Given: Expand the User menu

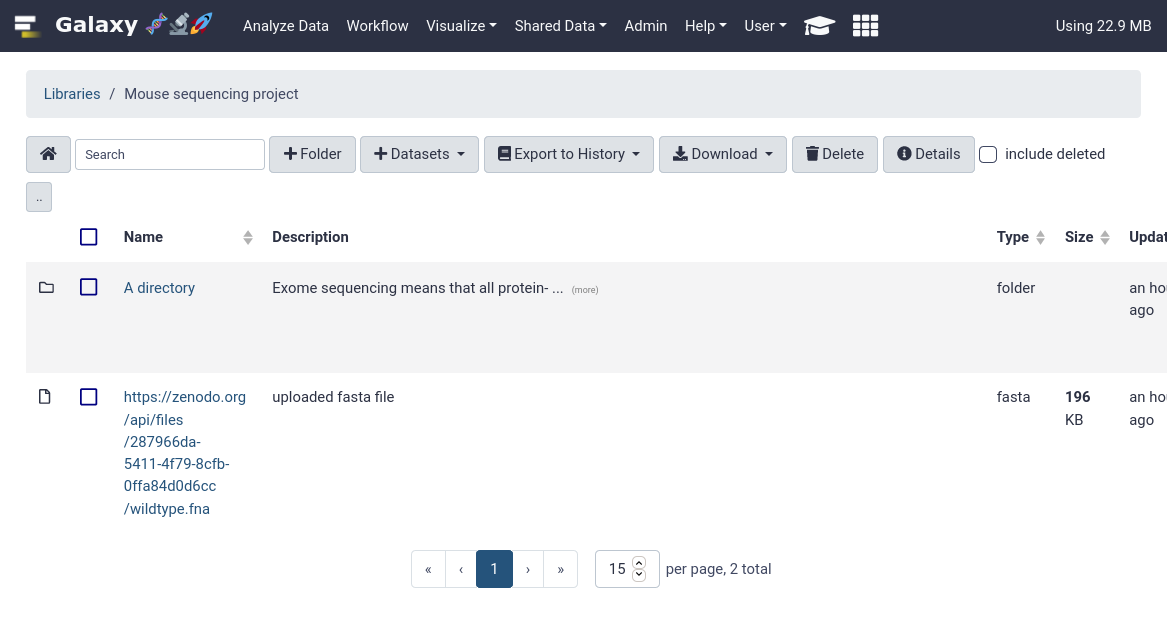Looking at the screenshot, I should (x=765, y=26).
